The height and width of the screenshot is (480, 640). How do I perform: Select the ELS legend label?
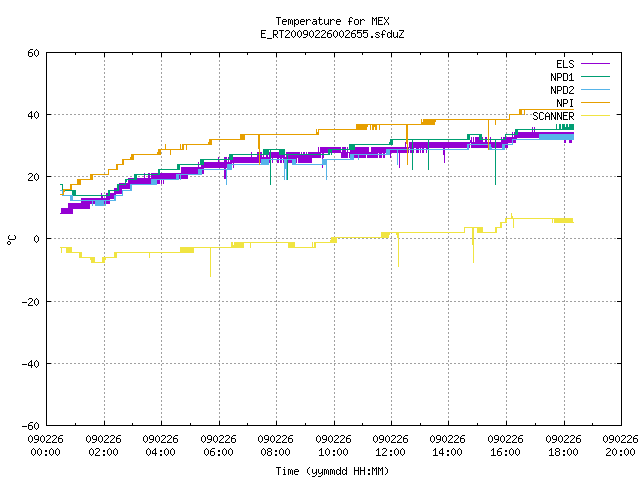tap(565, 64)
